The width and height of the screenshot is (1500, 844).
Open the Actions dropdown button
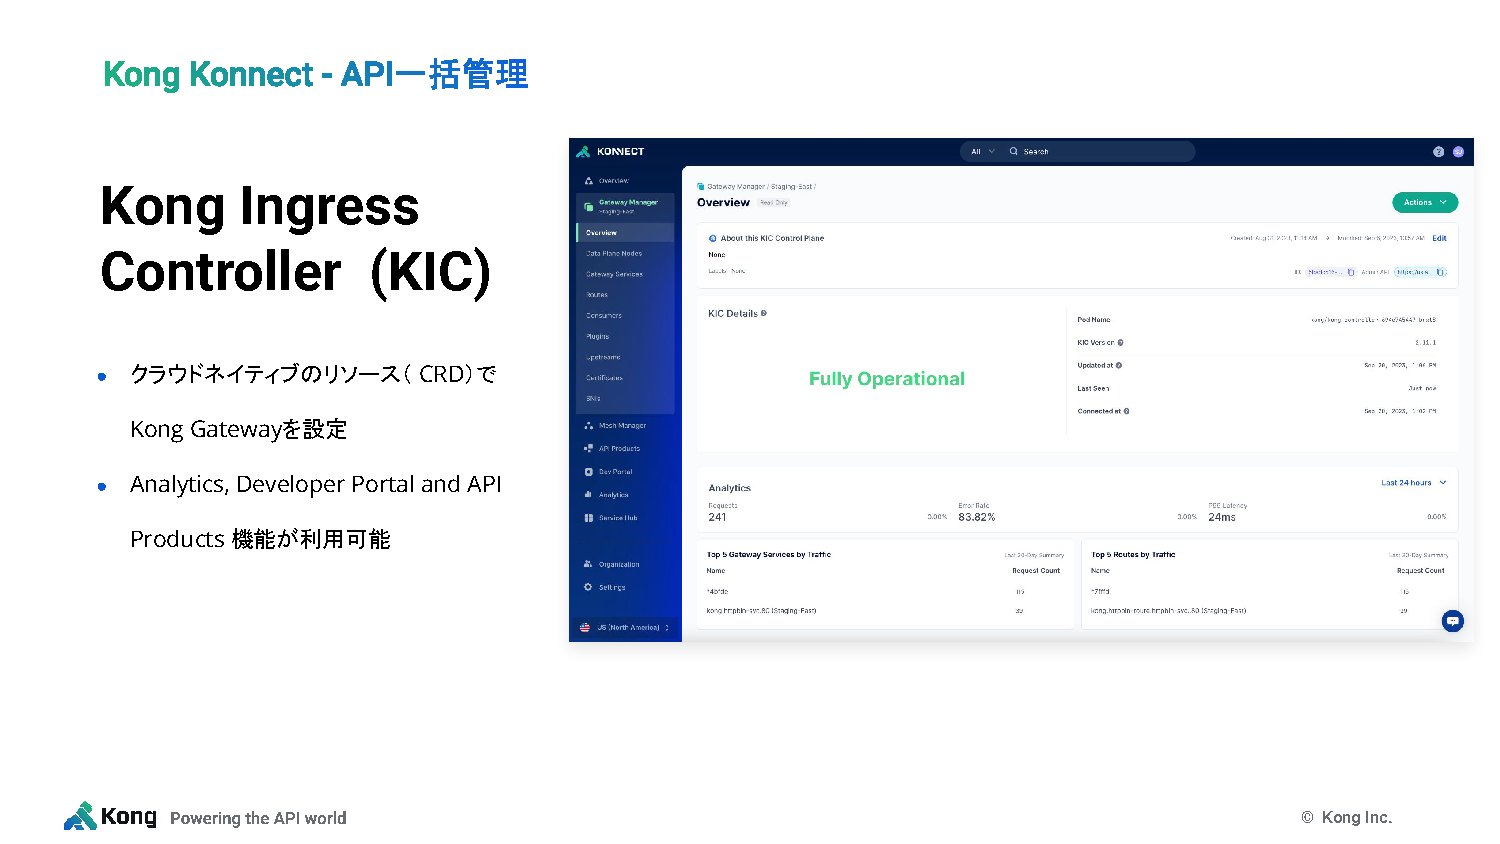tap(1425, 202)
